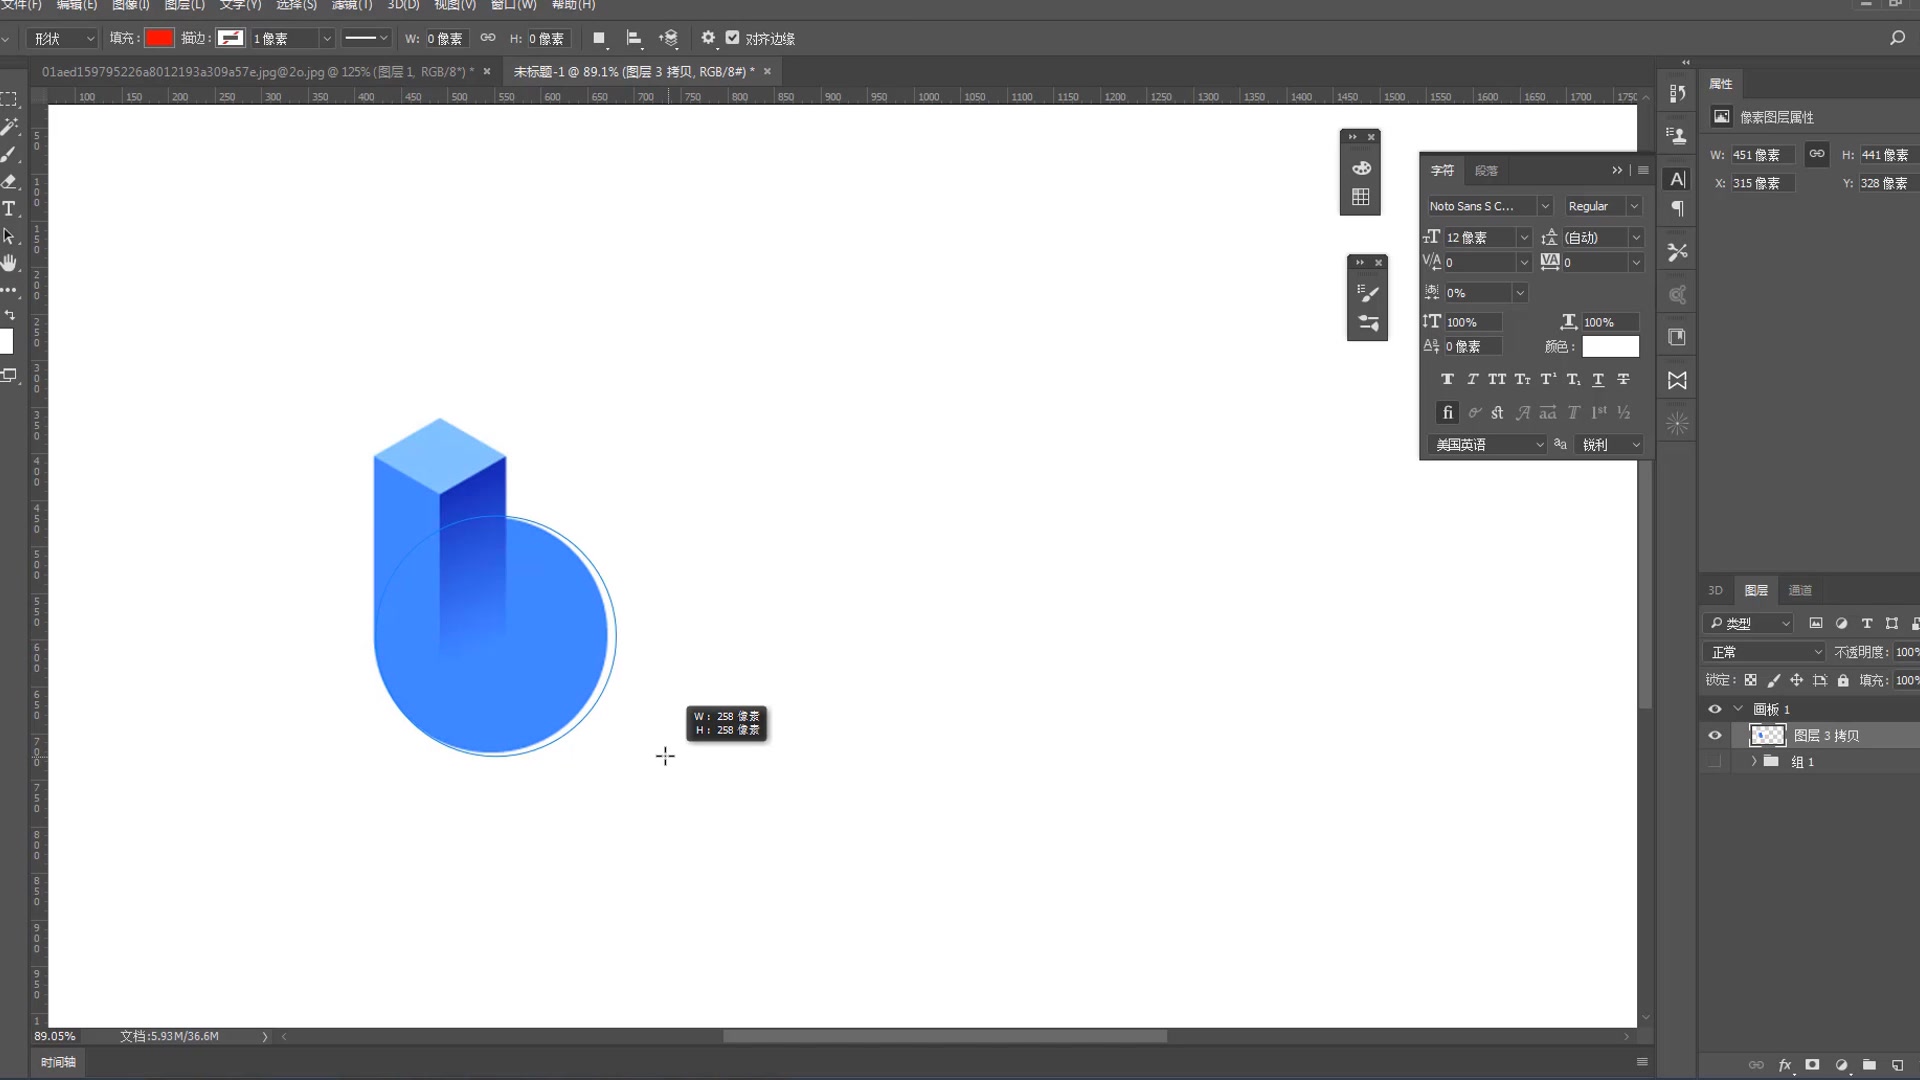Image resolution: width=1920 pixels, height=1080 pixels.
Task: Click the red fill color swatch
Action: [159, 38]
